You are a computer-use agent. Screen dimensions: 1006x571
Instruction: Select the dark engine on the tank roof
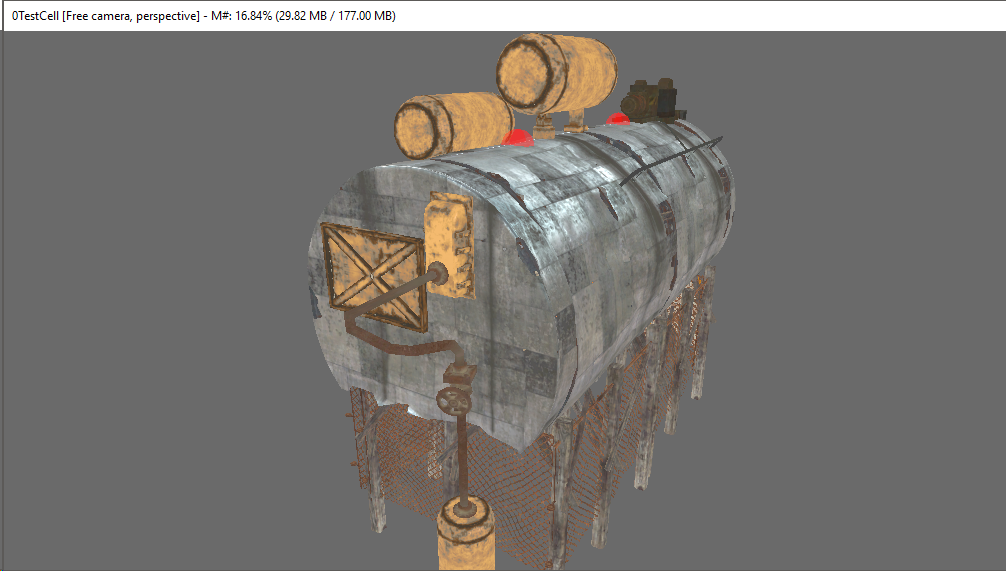click(x=652, y=101)
